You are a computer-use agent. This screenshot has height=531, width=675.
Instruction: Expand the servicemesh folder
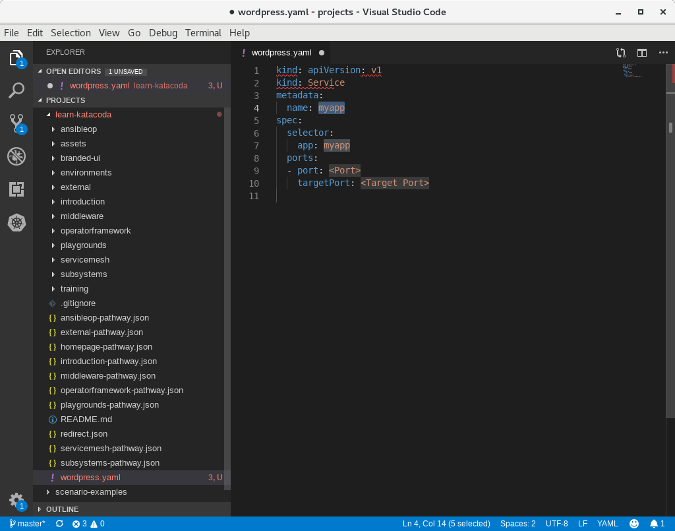tap(83, 259)
